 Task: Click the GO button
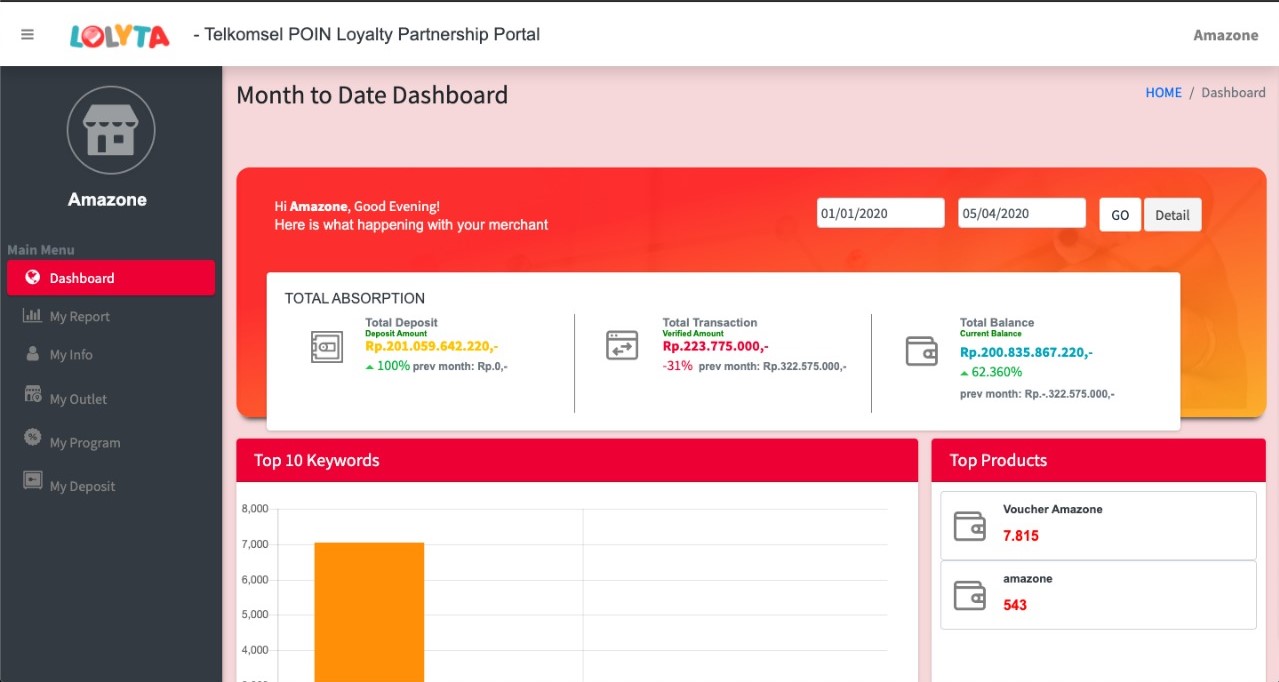[1120, 215]
